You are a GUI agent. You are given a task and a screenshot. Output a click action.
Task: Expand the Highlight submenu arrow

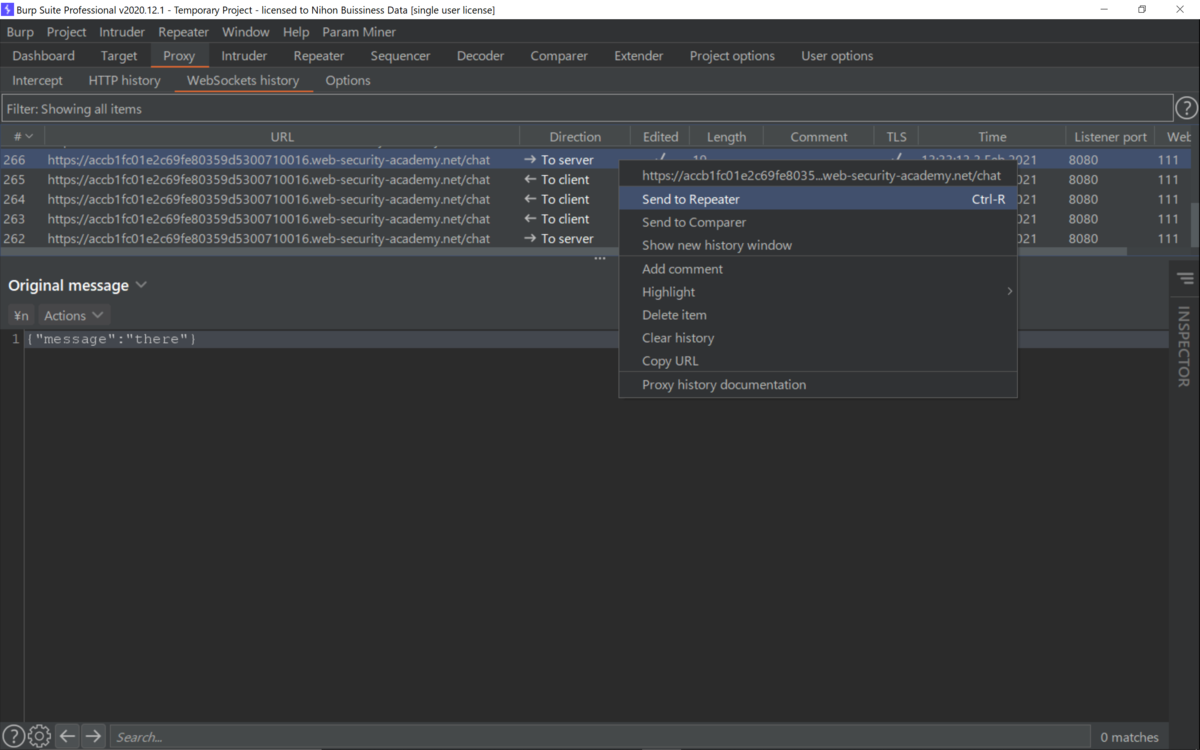pos(1009,292)
